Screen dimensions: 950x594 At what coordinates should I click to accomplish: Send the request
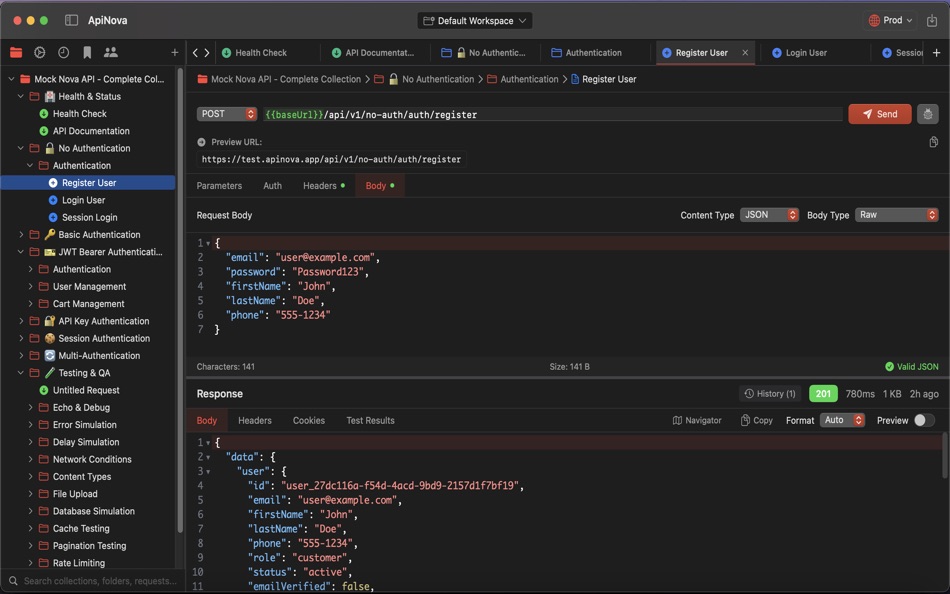pos(879,114)
